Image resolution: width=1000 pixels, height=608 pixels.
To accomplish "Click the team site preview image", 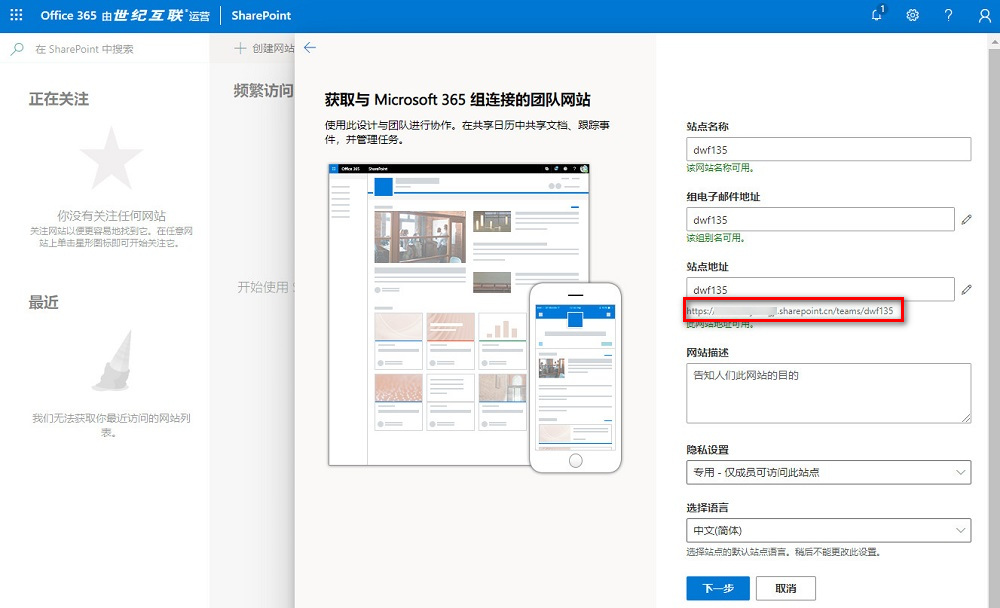I will pos(475,318).
